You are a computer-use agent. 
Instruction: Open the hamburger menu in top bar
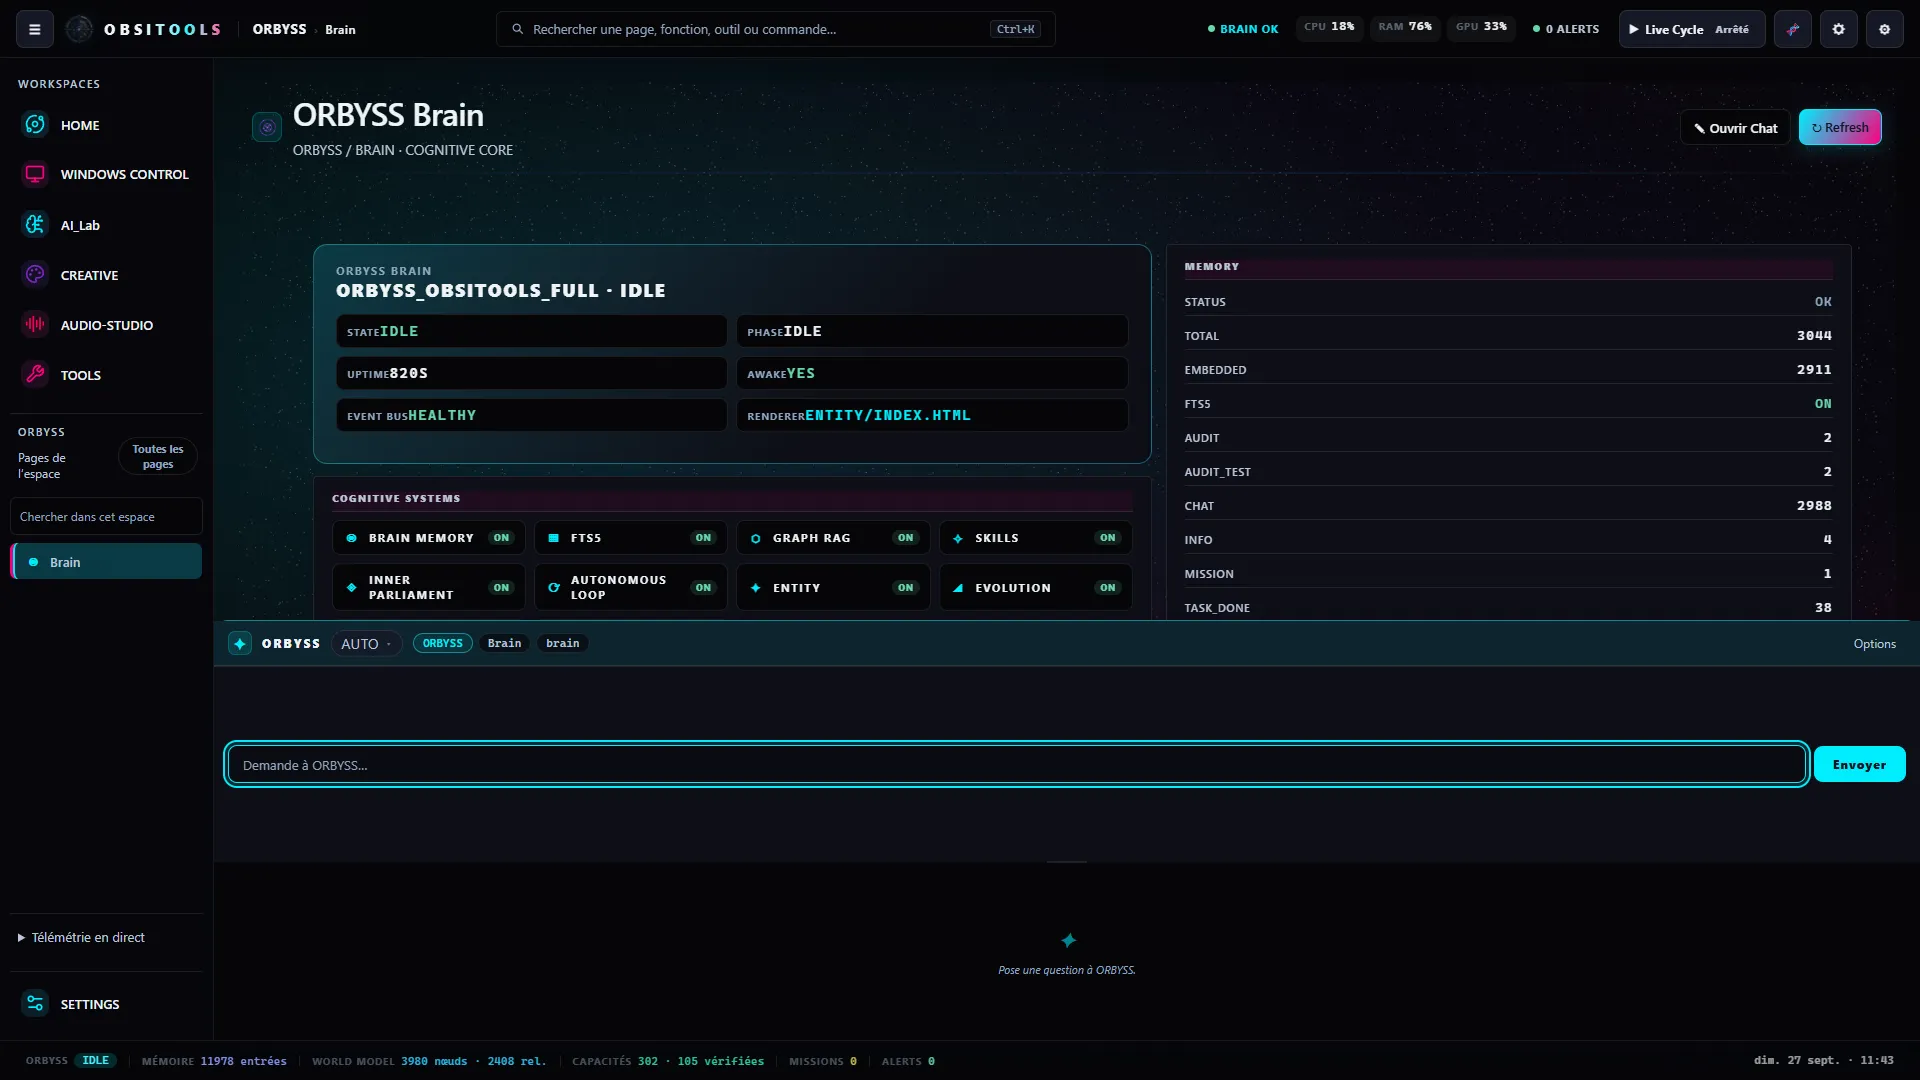tap(35, 29)
